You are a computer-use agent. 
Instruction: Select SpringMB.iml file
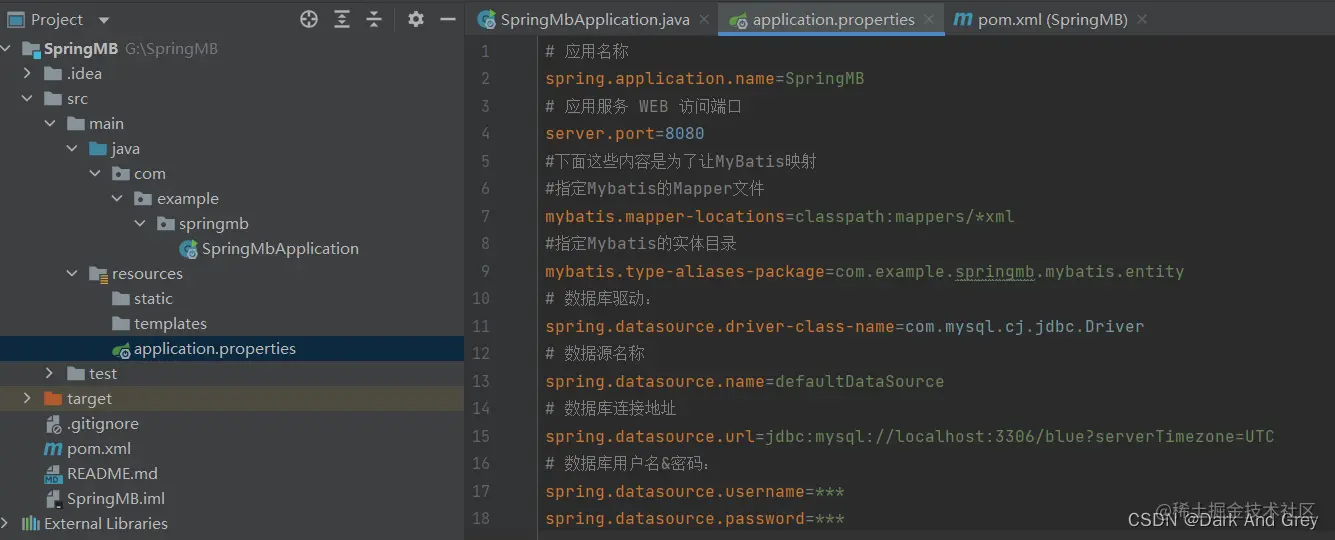tap(116, 499)
